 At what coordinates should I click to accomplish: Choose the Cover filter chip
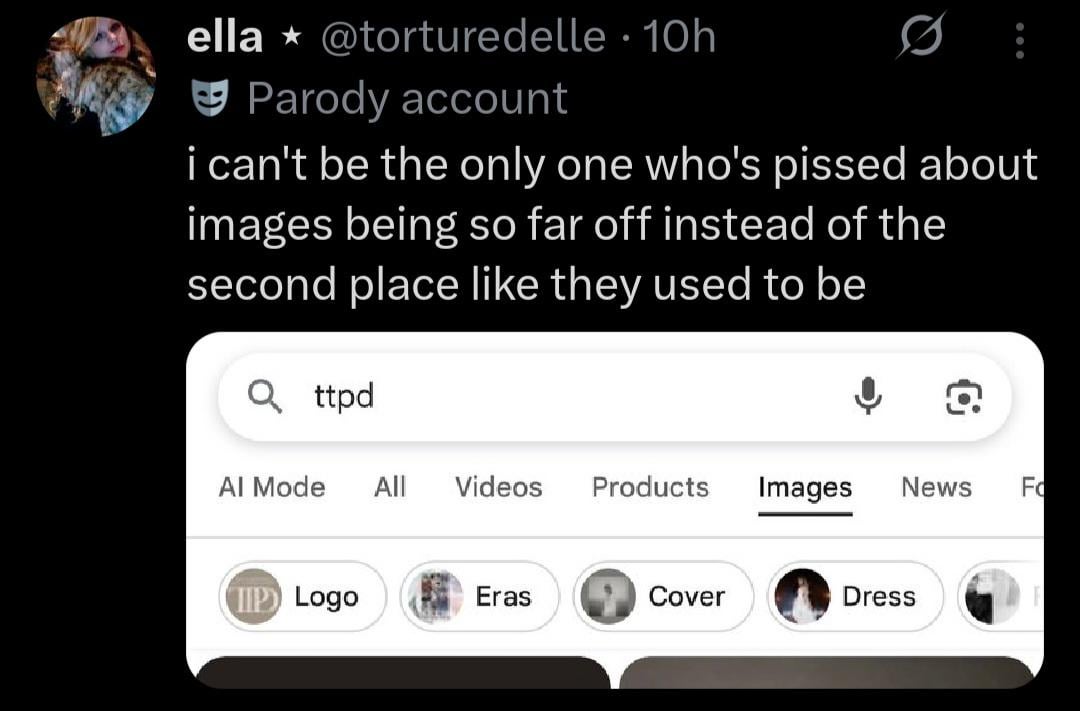pos(664,596)
